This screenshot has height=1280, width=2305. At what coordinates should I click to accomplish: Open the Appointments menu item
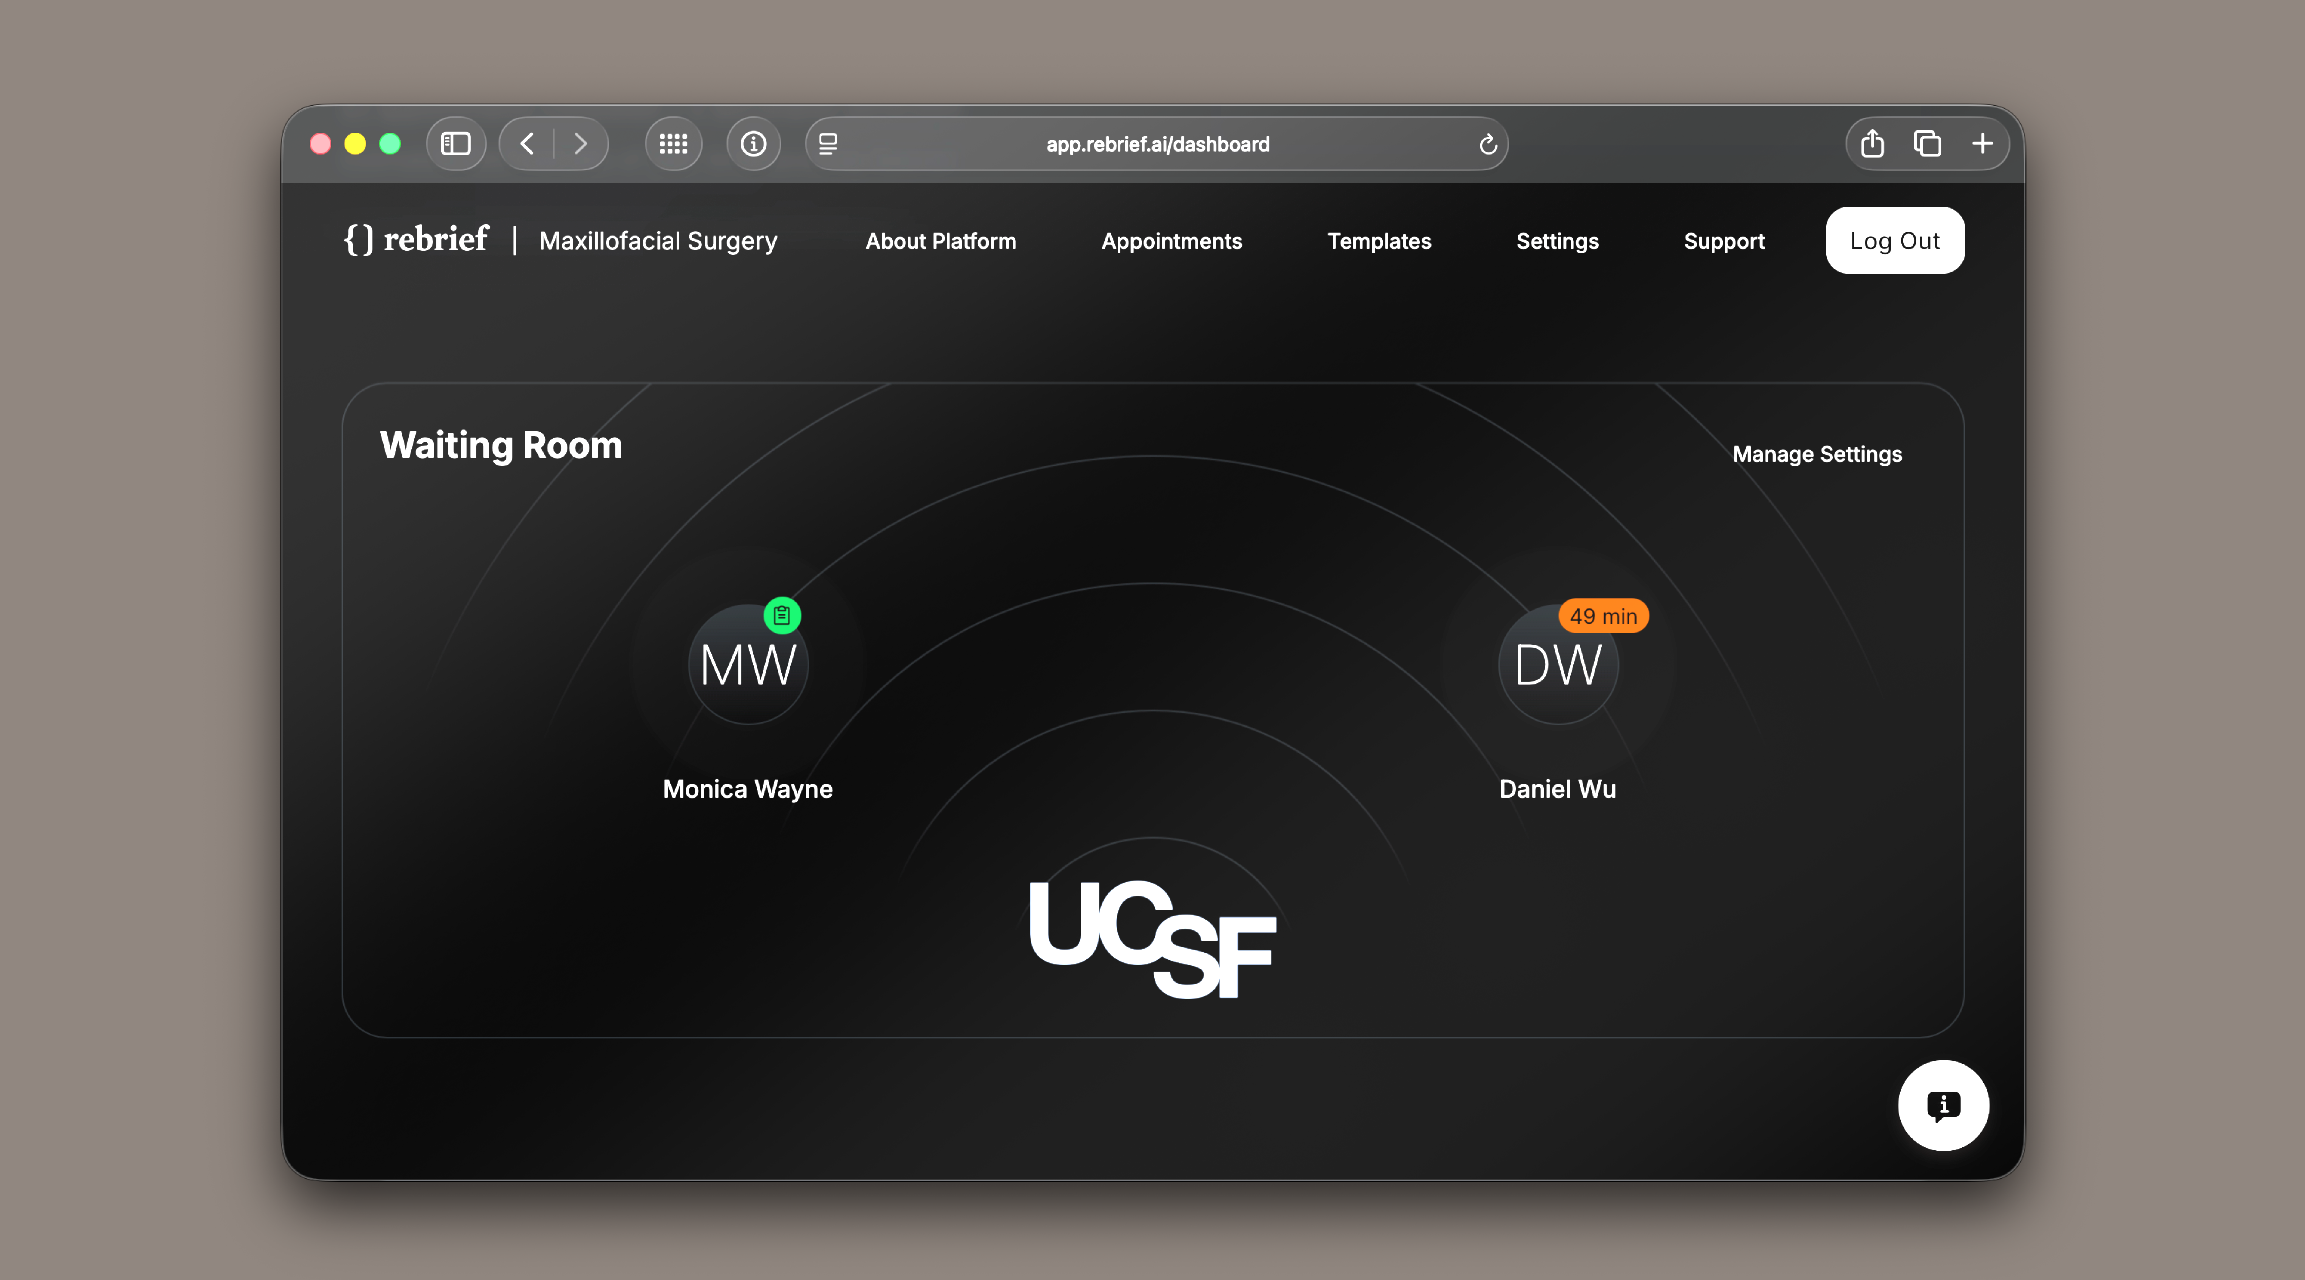1171,241
